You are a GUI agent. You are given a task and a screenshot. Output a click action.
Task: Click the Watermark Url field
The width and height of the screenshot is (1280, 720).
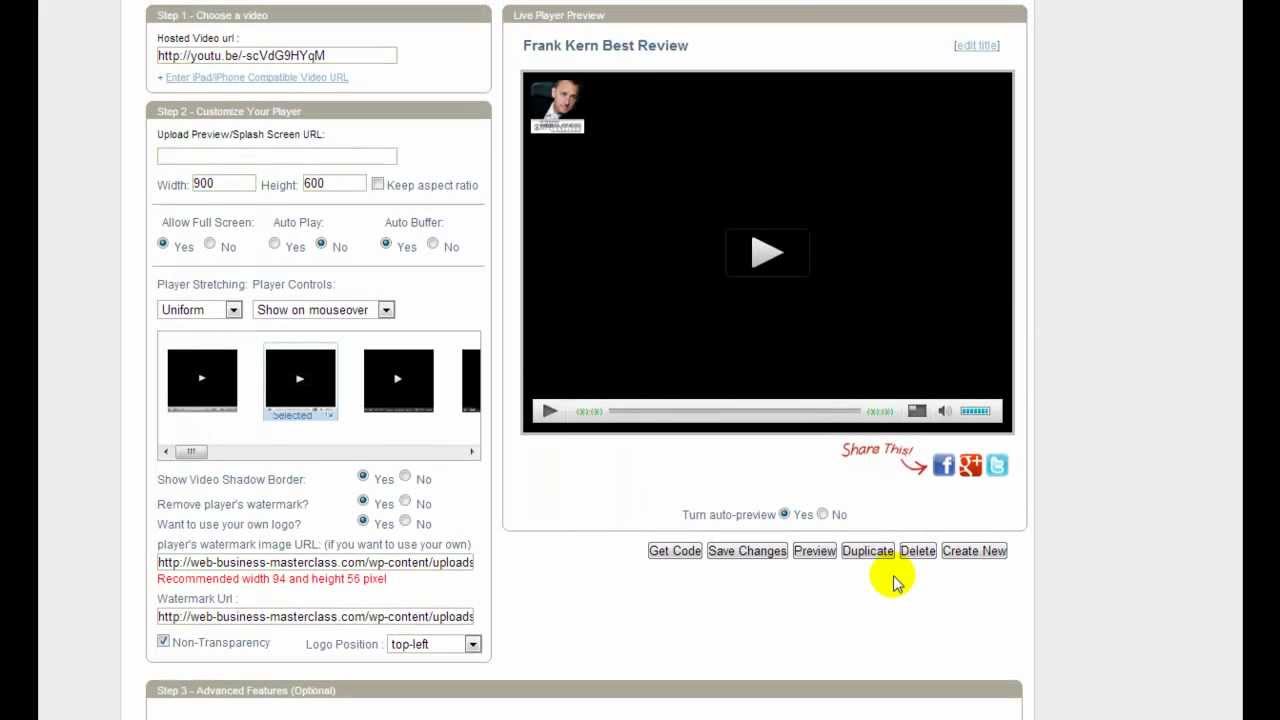(315, 616)
